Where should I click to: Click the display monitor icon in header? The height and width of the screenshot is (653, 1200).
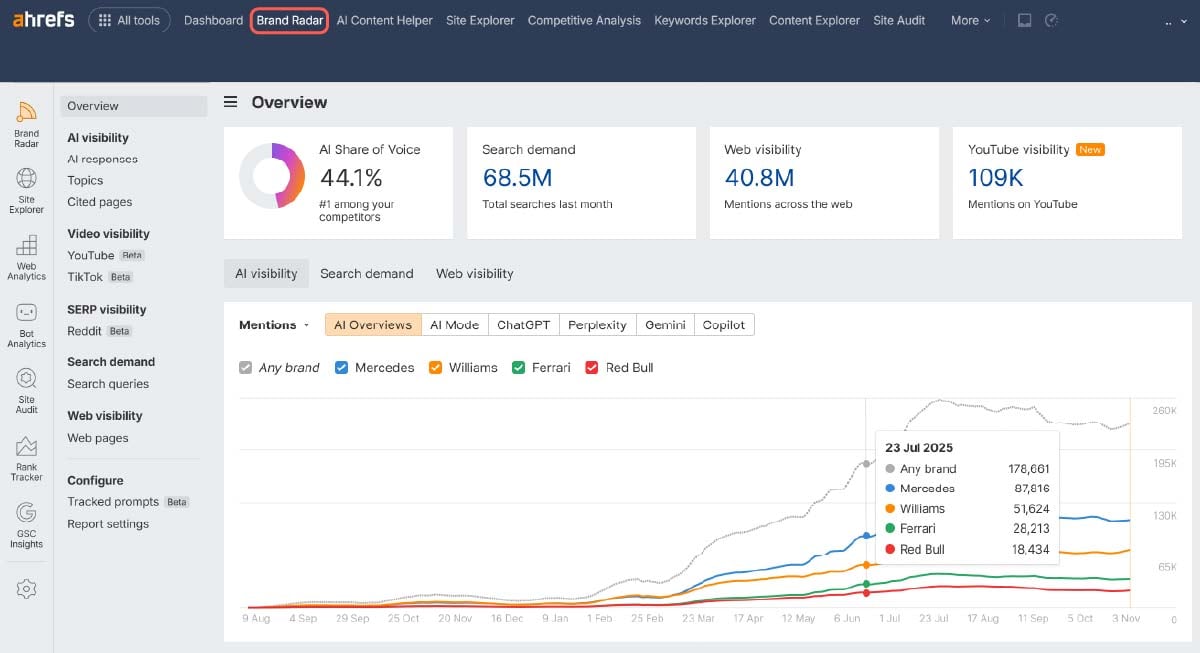1024,20
